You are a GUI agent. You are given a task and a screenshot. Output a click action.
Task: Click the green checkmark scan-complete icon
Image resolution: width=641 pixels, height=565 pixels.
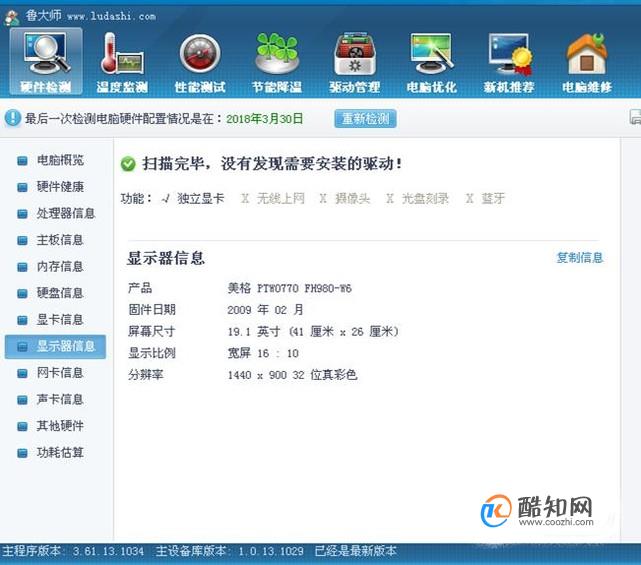(x=128, y=164)
